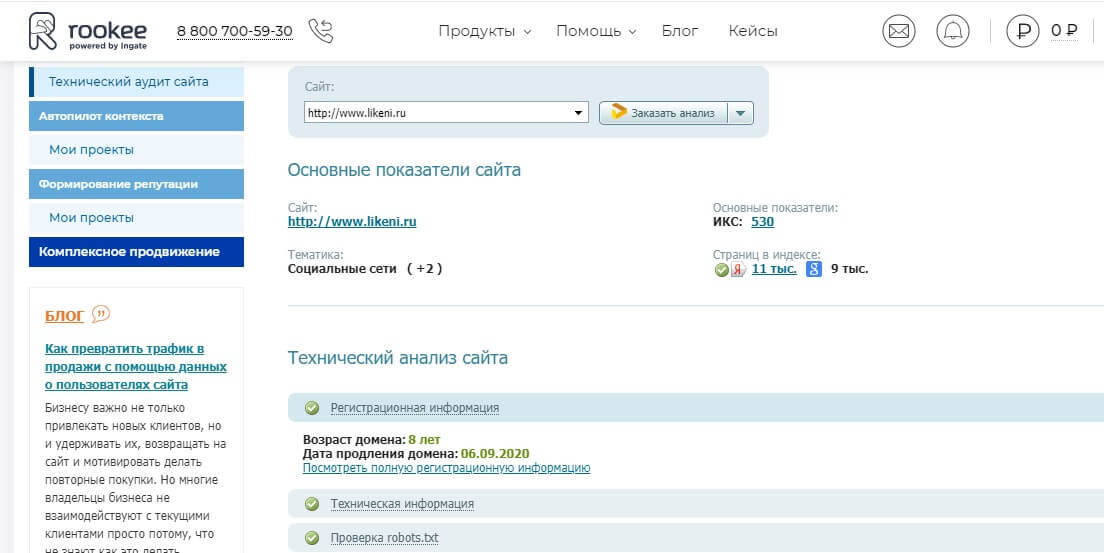Image resolution: width=1104 pixels, height=553 pixels.
Task: Open the notifications bell icon
Action: [x=953, y=31]
